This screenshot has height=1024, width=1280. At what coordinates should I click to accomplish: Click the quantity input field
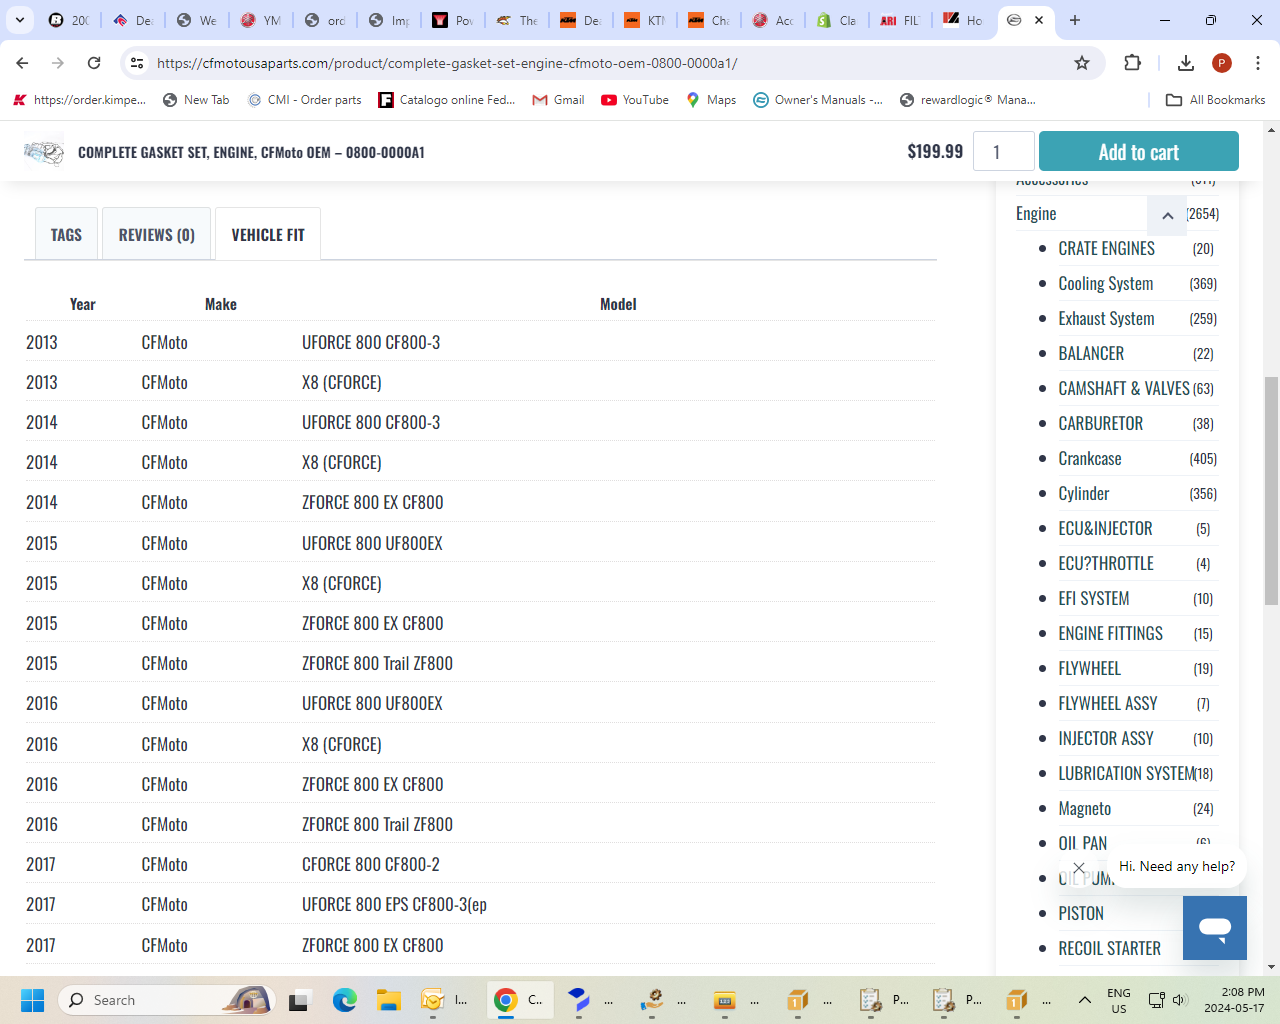1003,152
